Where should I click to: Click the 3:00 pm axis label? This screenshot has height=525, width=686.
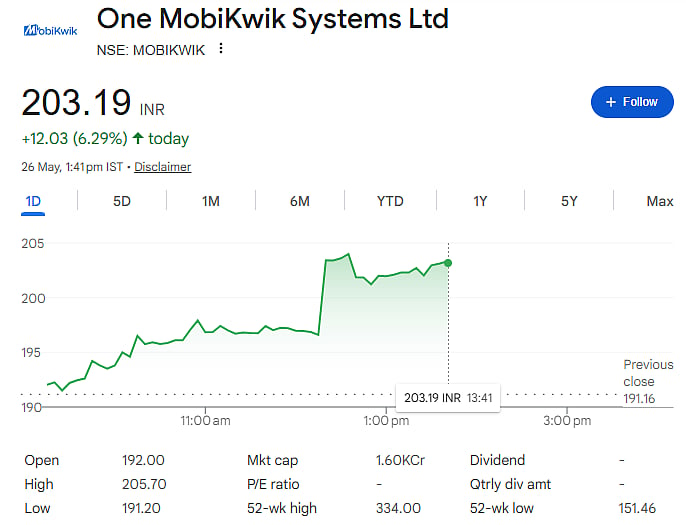pyautogui.click(x=567, y=421)
